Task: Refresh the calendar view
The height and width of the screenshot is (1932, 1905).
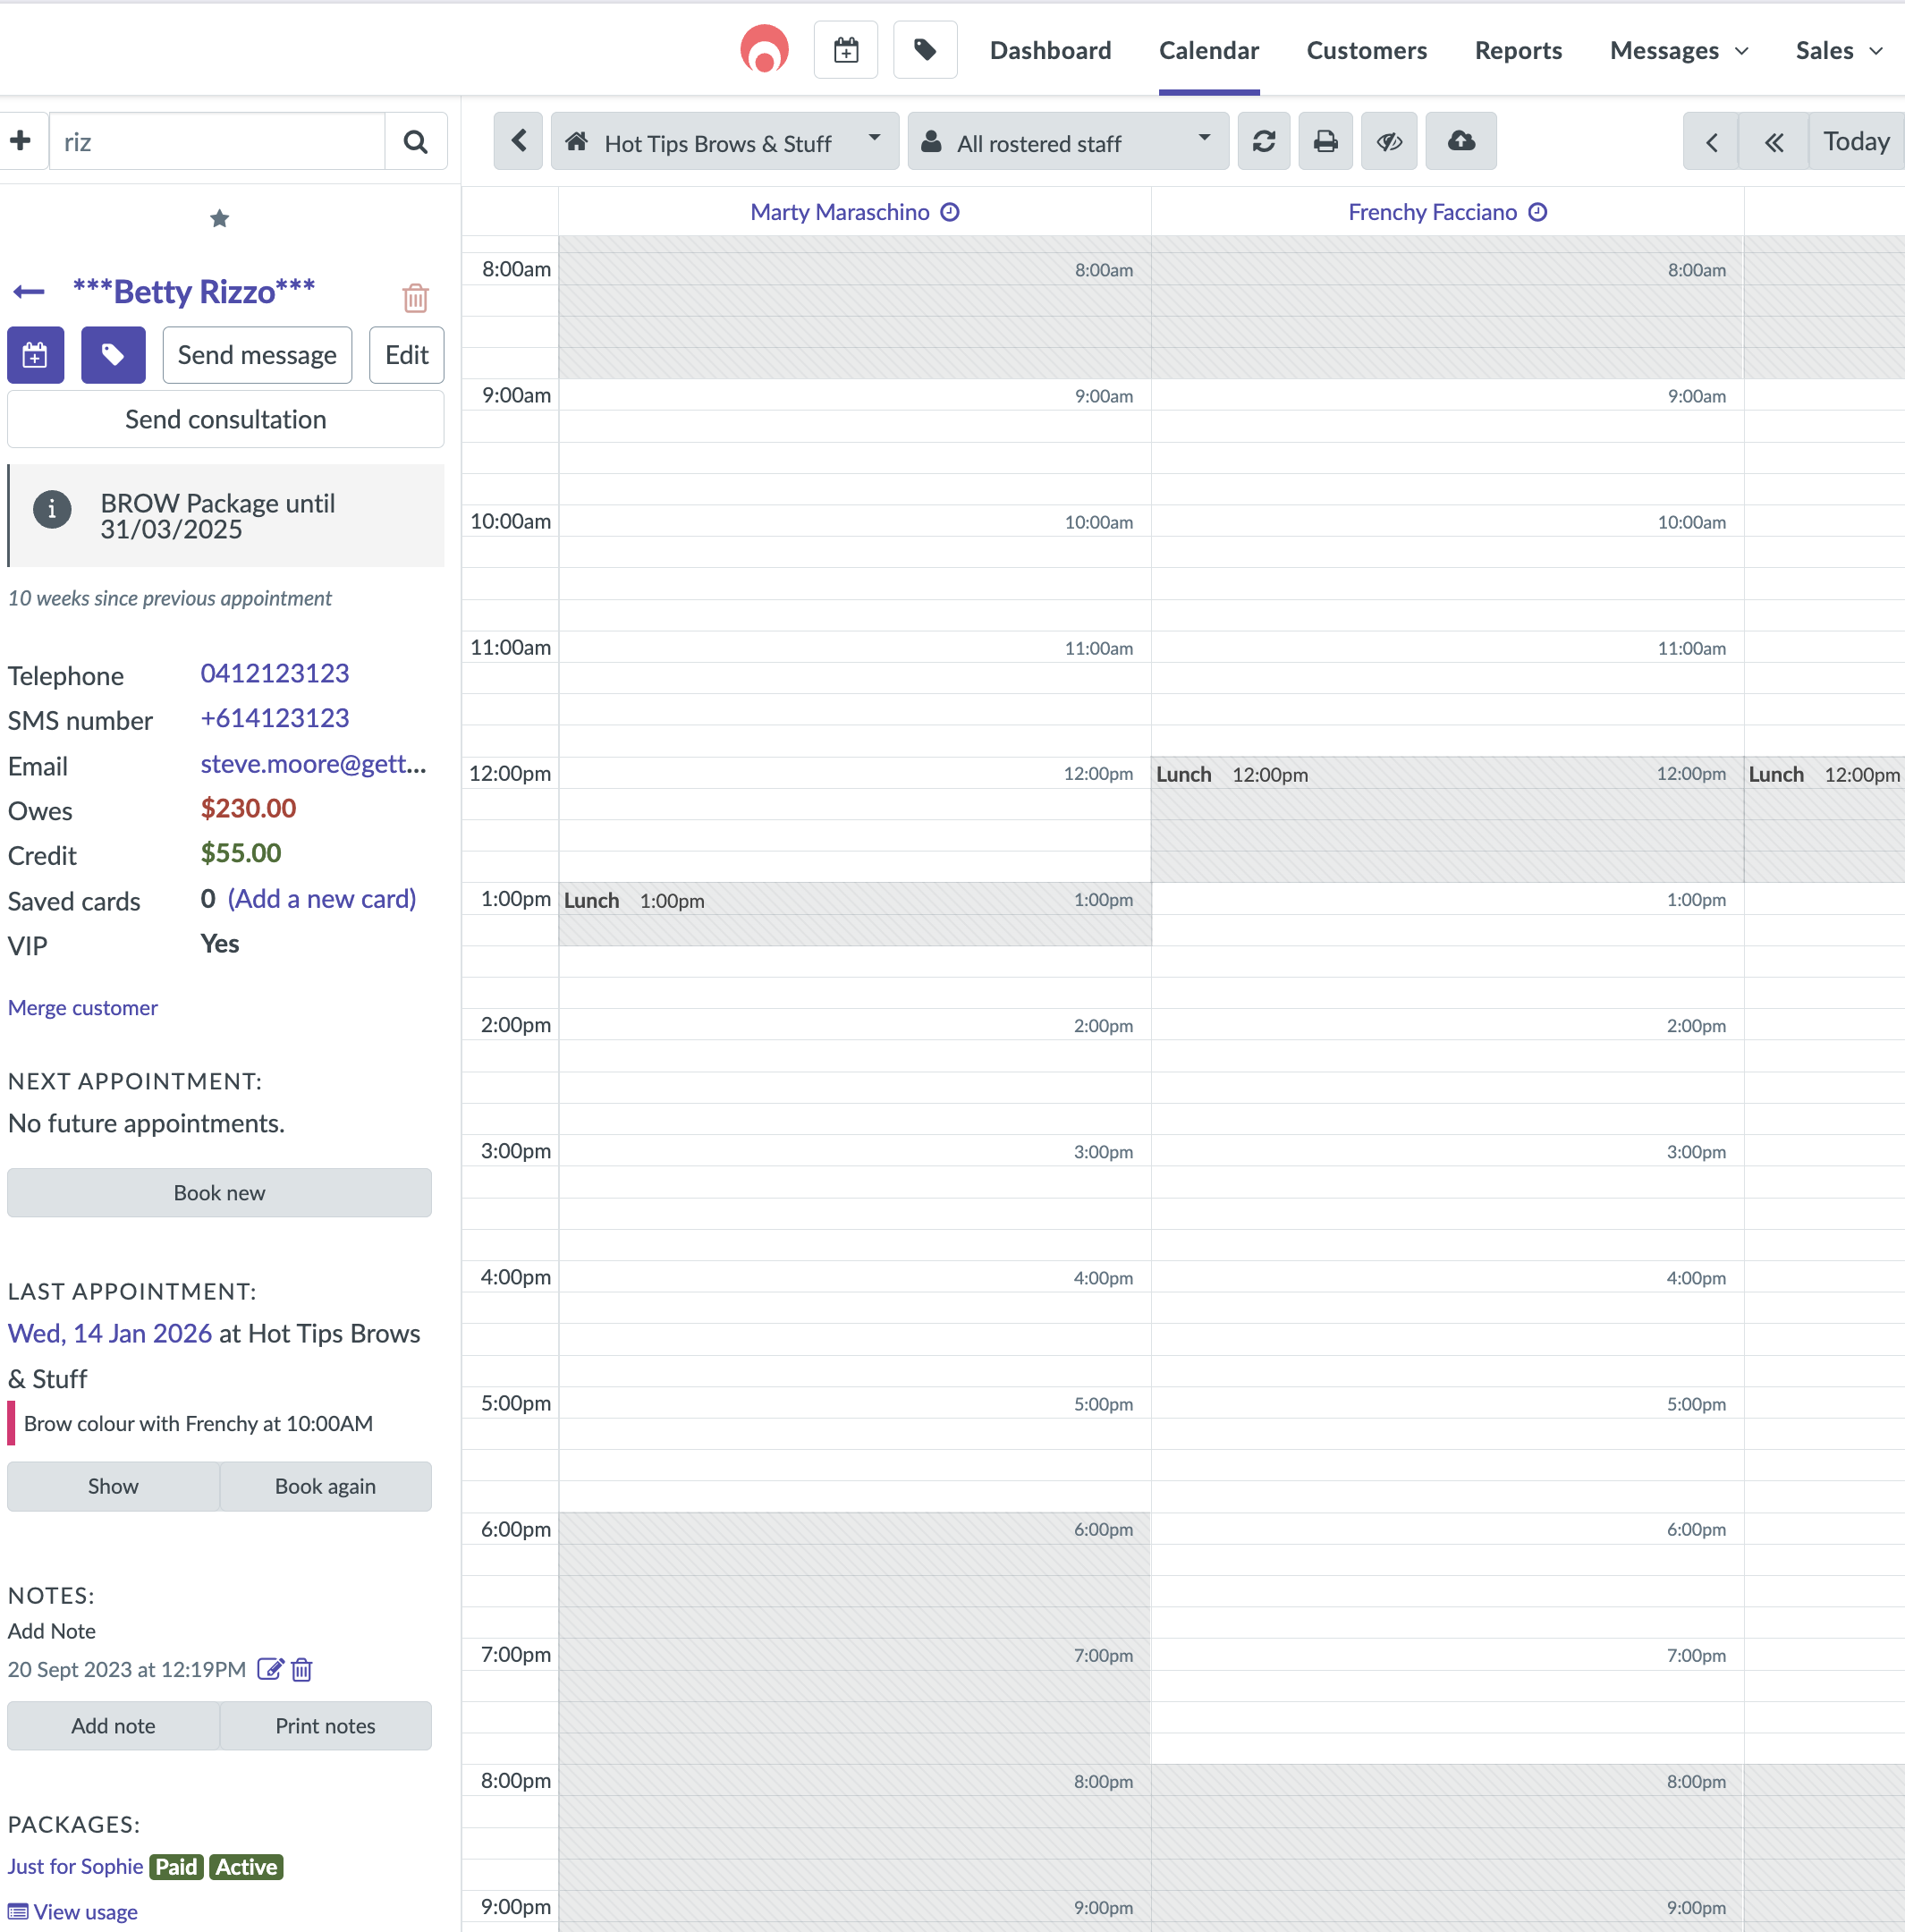Action: click(1264, 141)
